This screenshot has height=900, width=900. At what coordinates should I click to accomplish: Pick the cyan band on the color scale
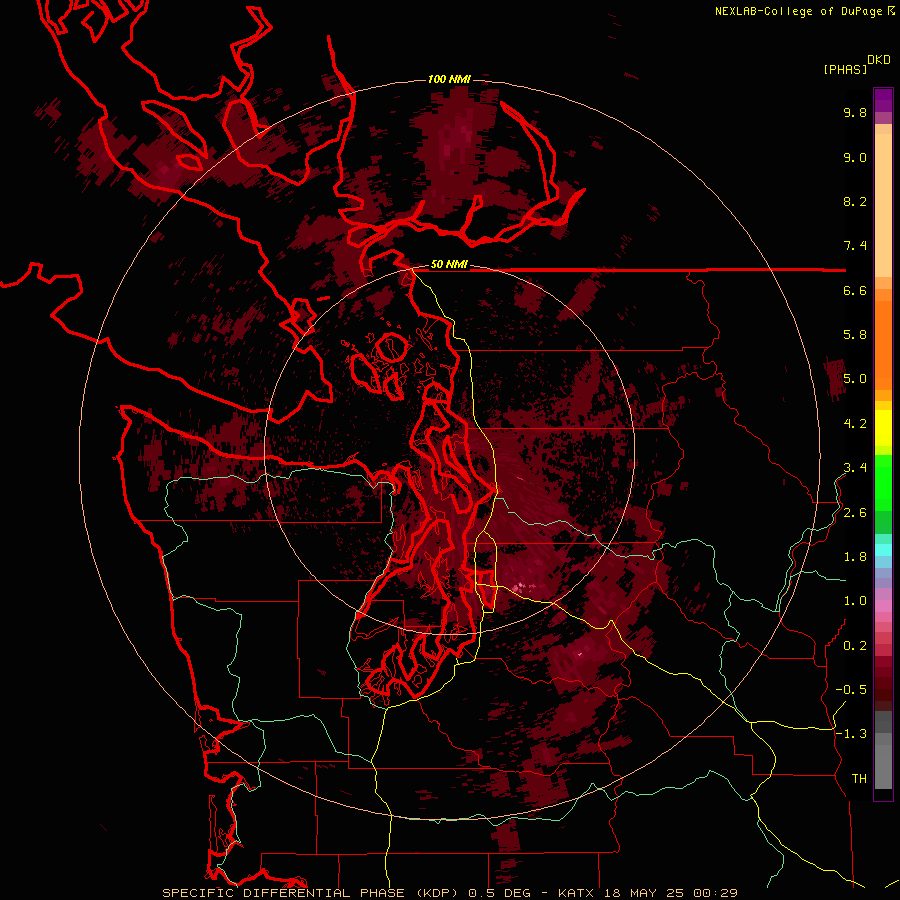click(883, 549)
